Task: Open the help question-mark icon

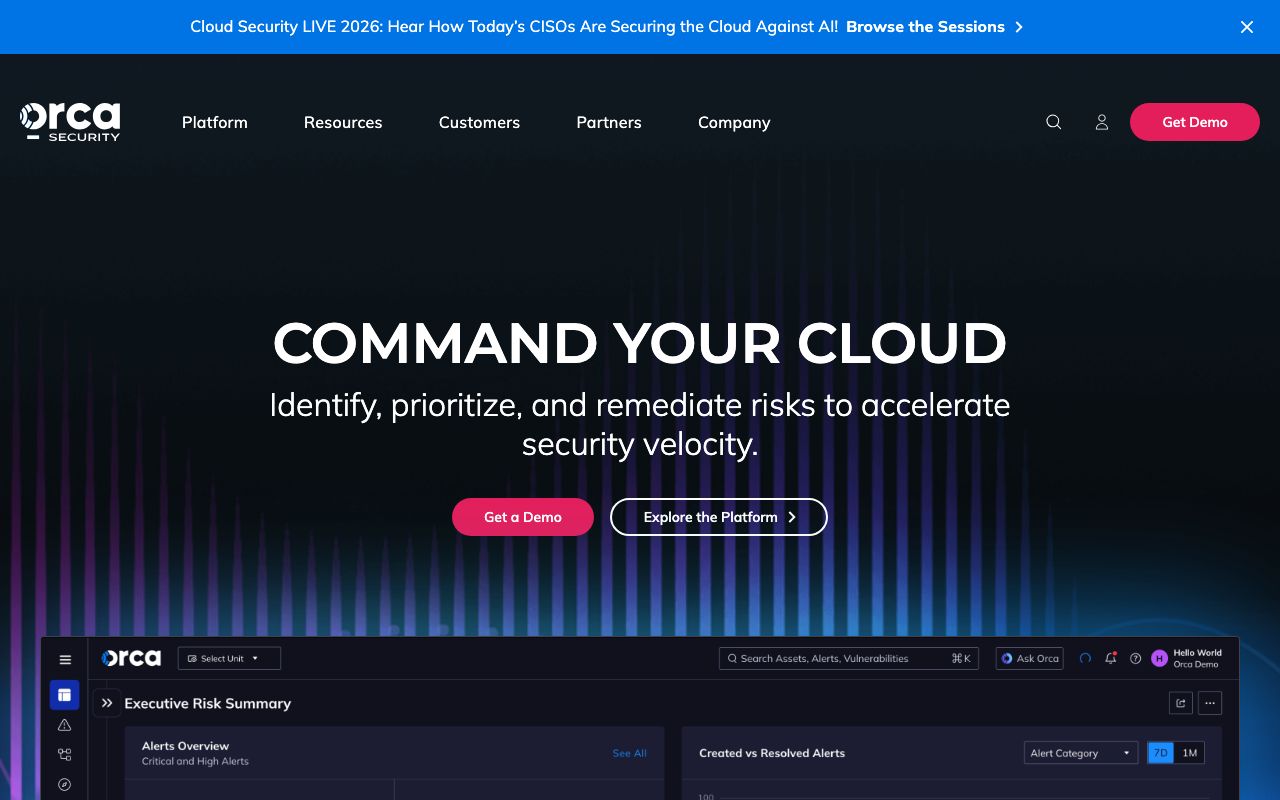Action: tap(1135, 658)
